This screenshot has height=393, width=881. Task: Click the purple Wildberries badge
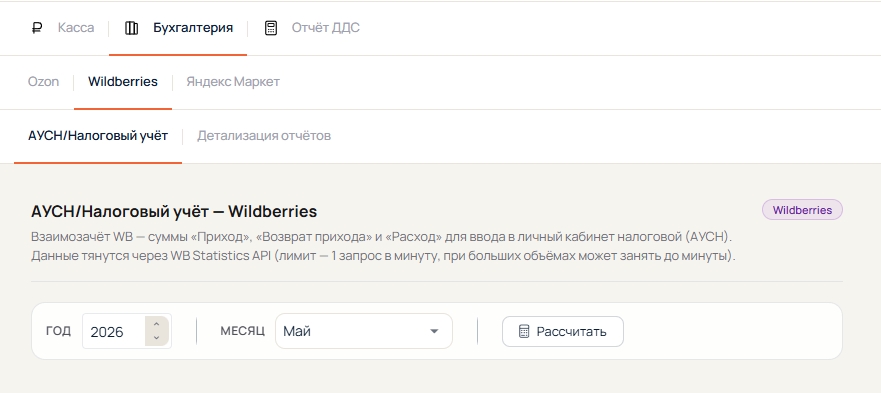click(x=802, y=210)
